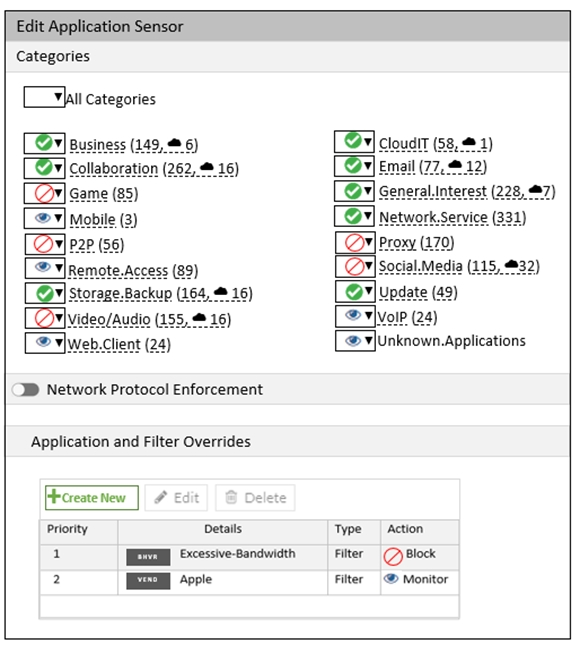Image resolution: width=580 pixels, height=652 pixels.
Task: Click the Priority column header
Action: click(x=67, y=529)
